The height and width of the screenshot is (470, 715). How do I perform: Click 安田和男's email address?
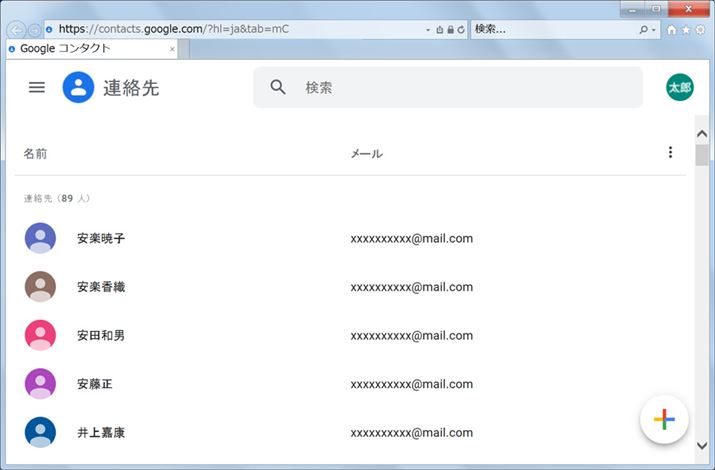pyautogui.click(x=412, y=336)
